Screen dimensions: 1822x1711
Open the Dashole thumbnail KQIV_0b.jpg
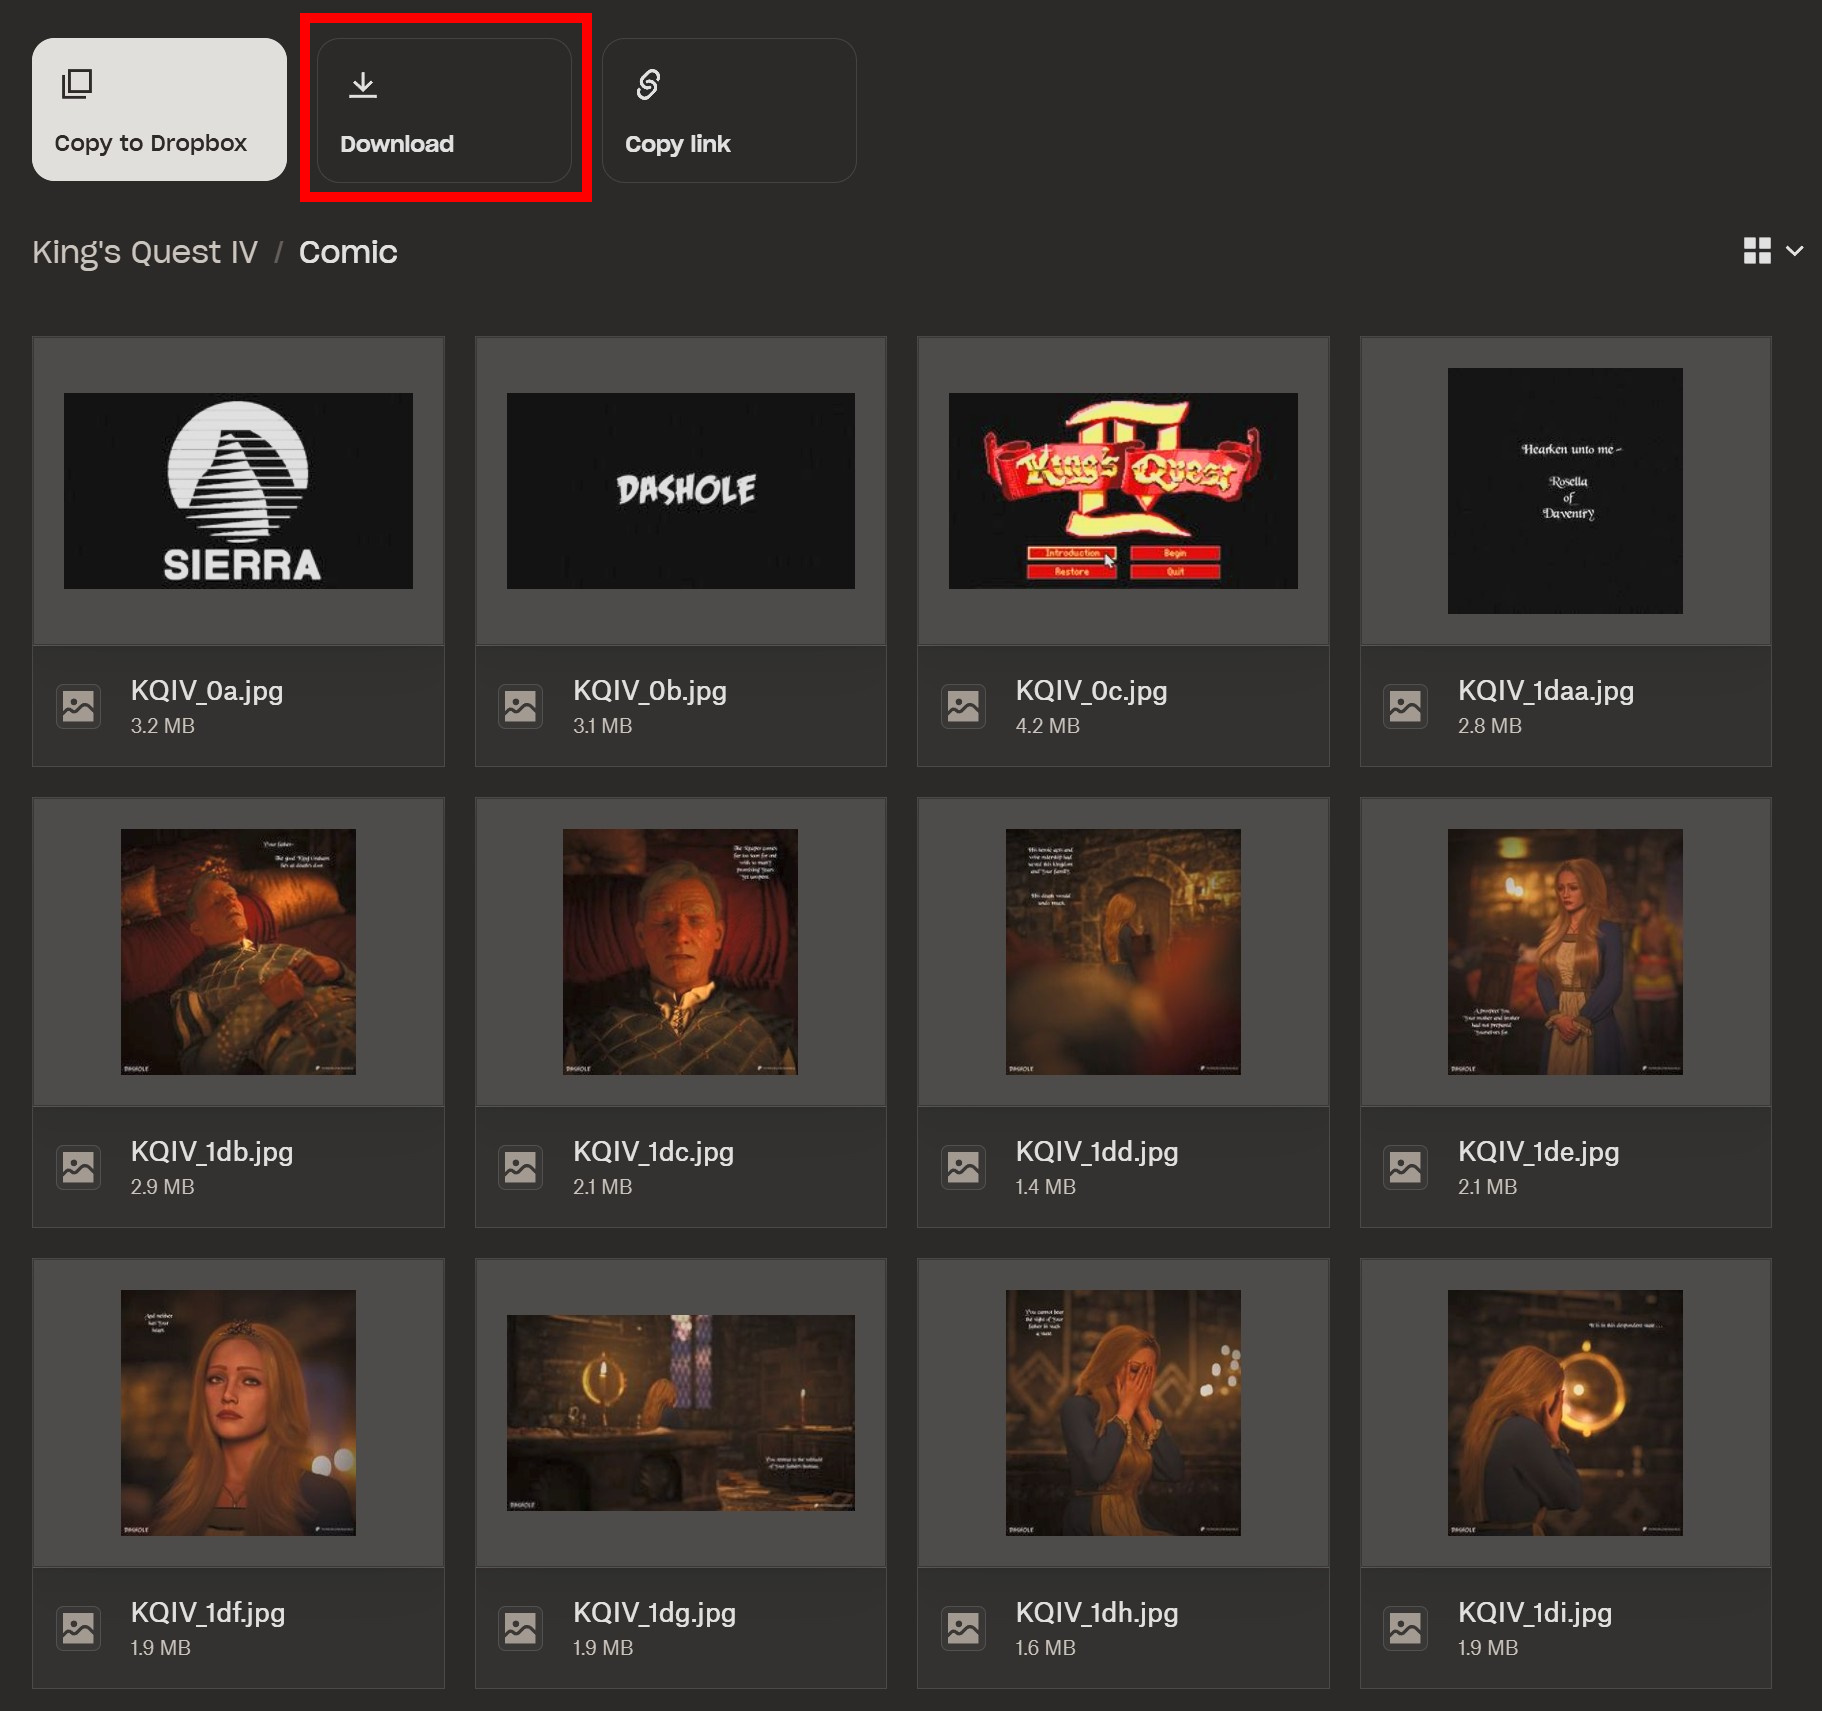tap(681, 491)
